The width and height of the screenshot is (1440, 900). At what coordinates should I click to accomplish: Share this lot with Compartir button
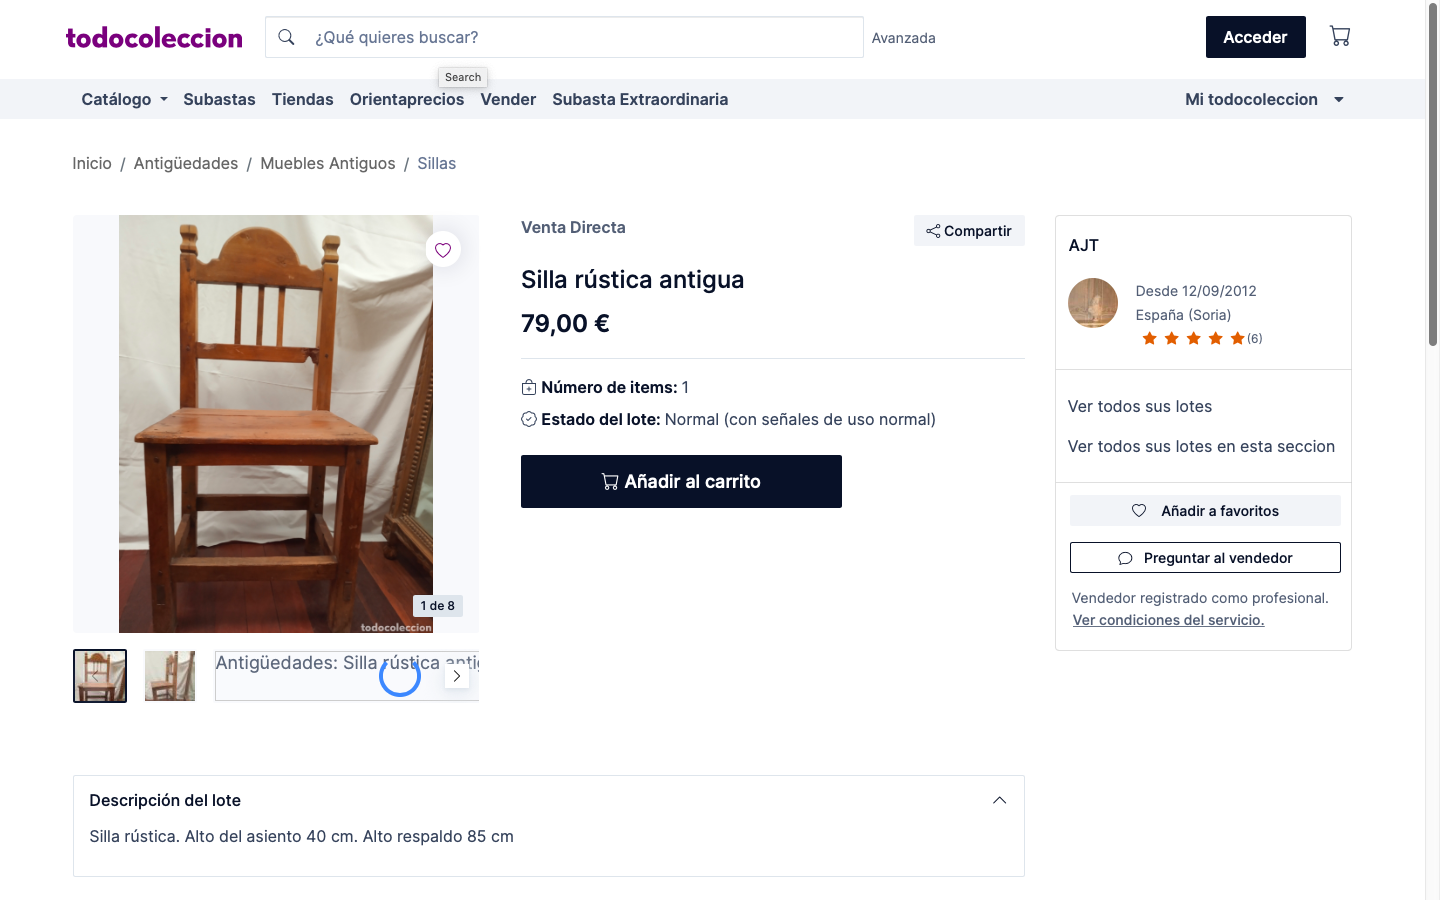[969, 231]
